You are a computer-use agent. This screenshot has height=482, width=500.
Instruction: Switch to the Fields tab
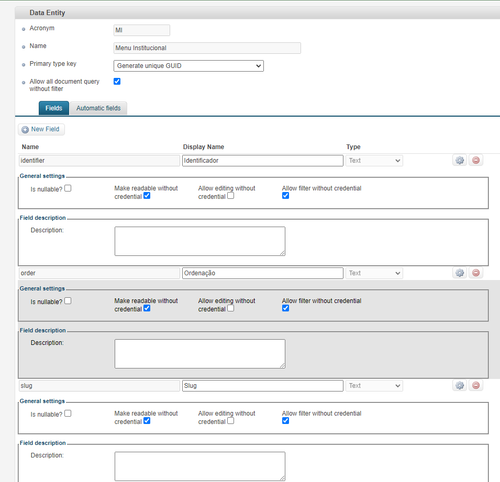[54, 108]
